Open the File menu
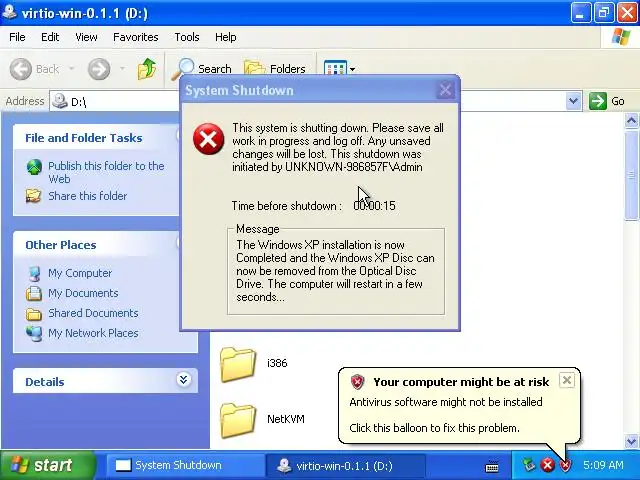Image resolution: width=640 pixels, height=480 pixels. pyautogui.click(x=17, y=37)
